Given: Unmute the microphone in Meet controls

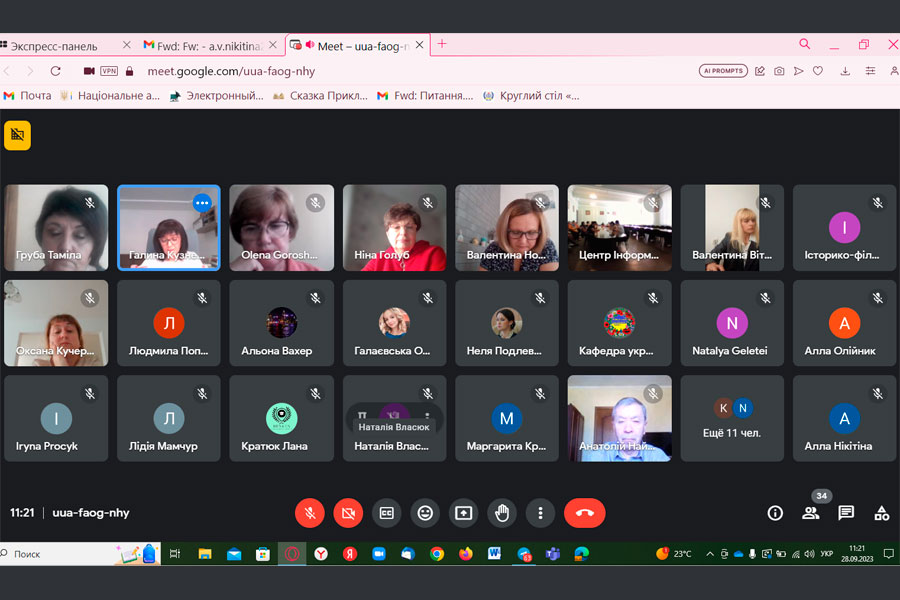Looking at the screenshot, I should [310, 513].
